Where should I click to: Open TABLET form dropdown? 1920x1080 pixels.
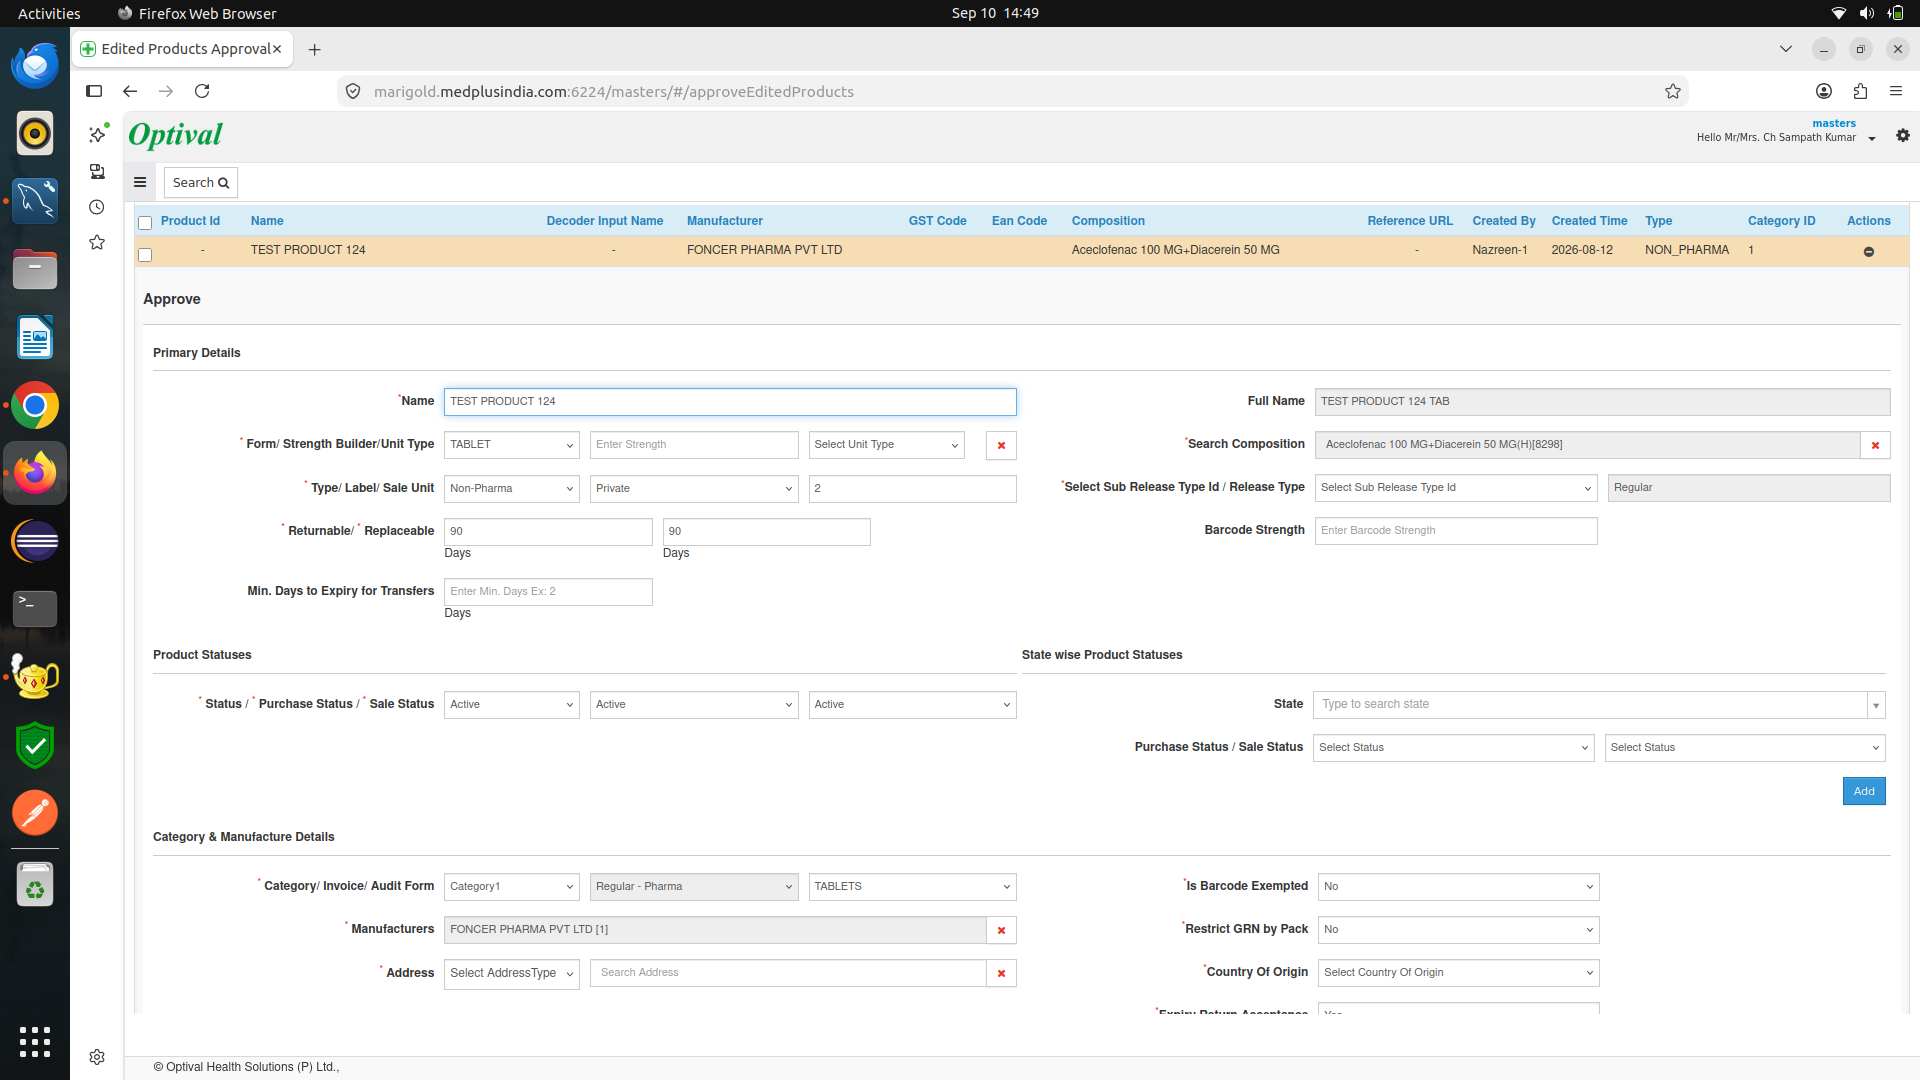[x=512, y=445]
